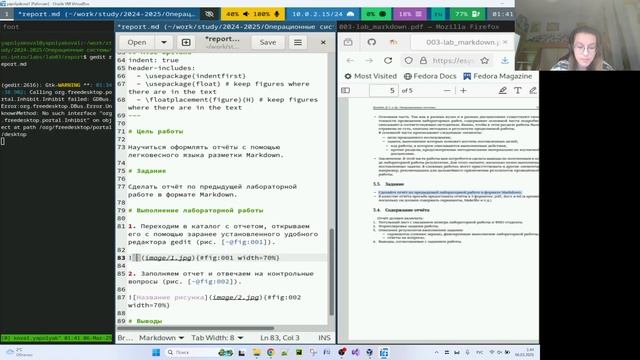640x360 pixels.
Task: Open Visual Studio icon in taskbar
Action: click(x=356, y=352)
